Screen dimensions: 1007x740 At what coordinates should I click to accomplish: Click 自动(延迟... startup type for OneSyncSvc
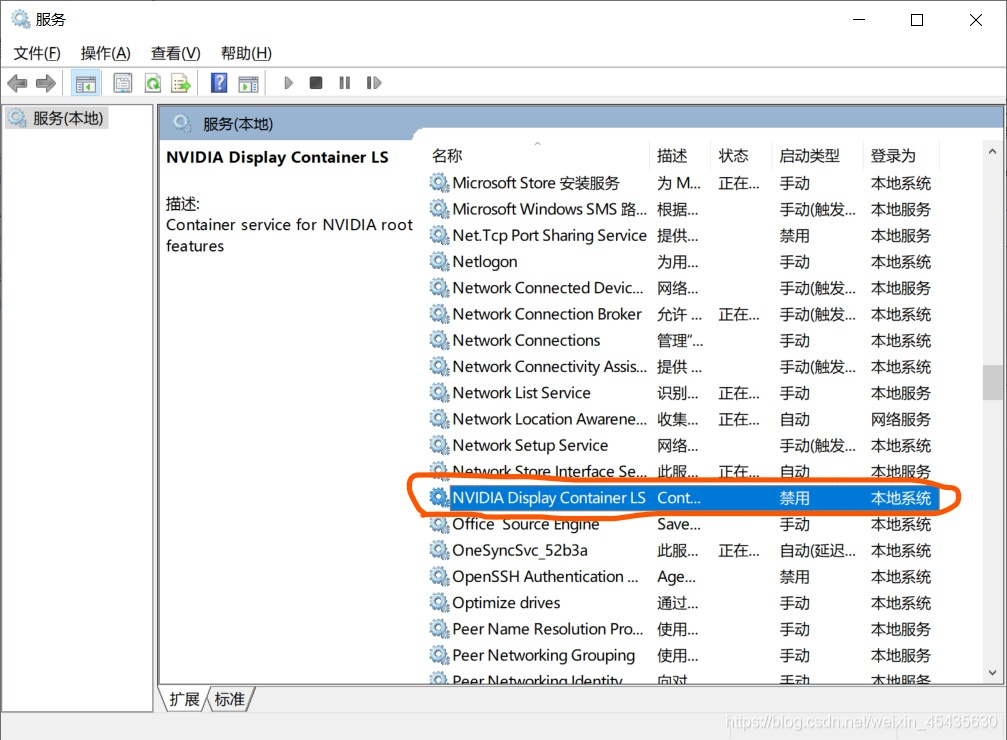817,551
